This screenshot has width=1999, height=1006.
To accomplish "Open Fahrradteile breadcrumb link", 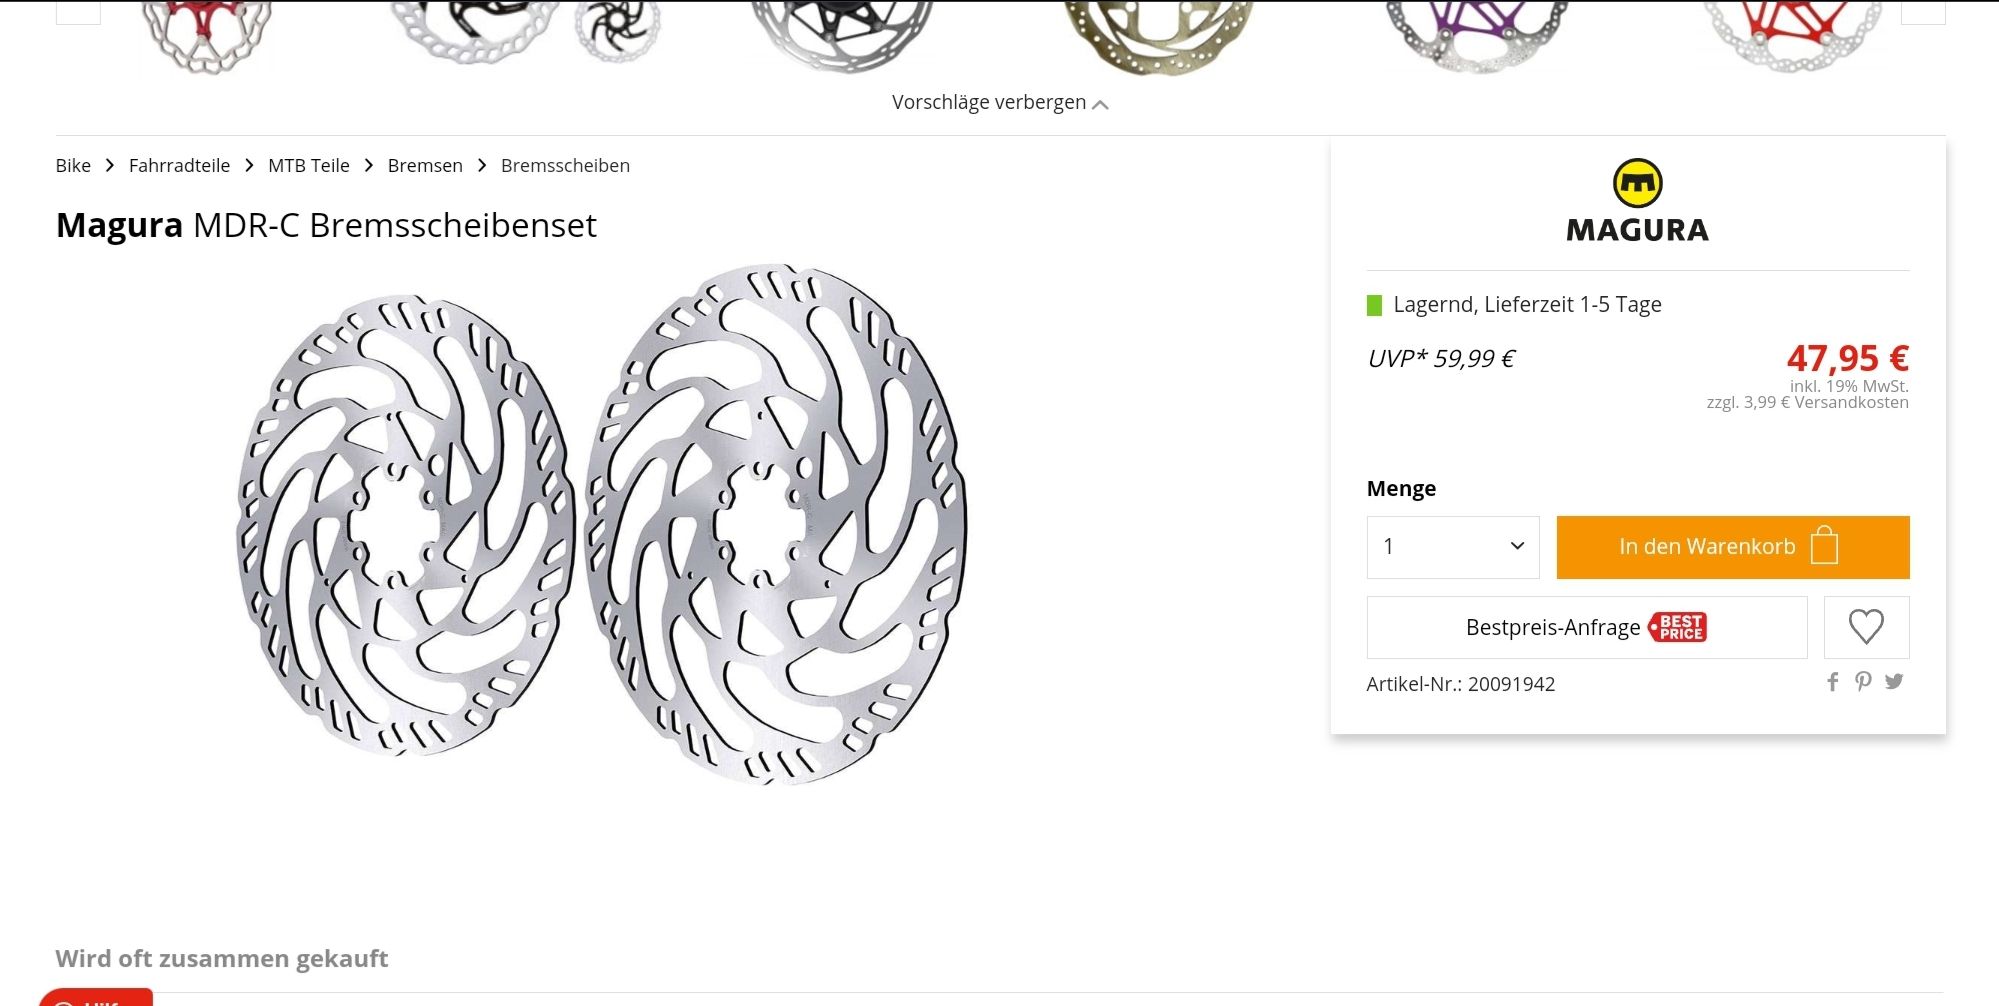I will (x=179, y=166).
